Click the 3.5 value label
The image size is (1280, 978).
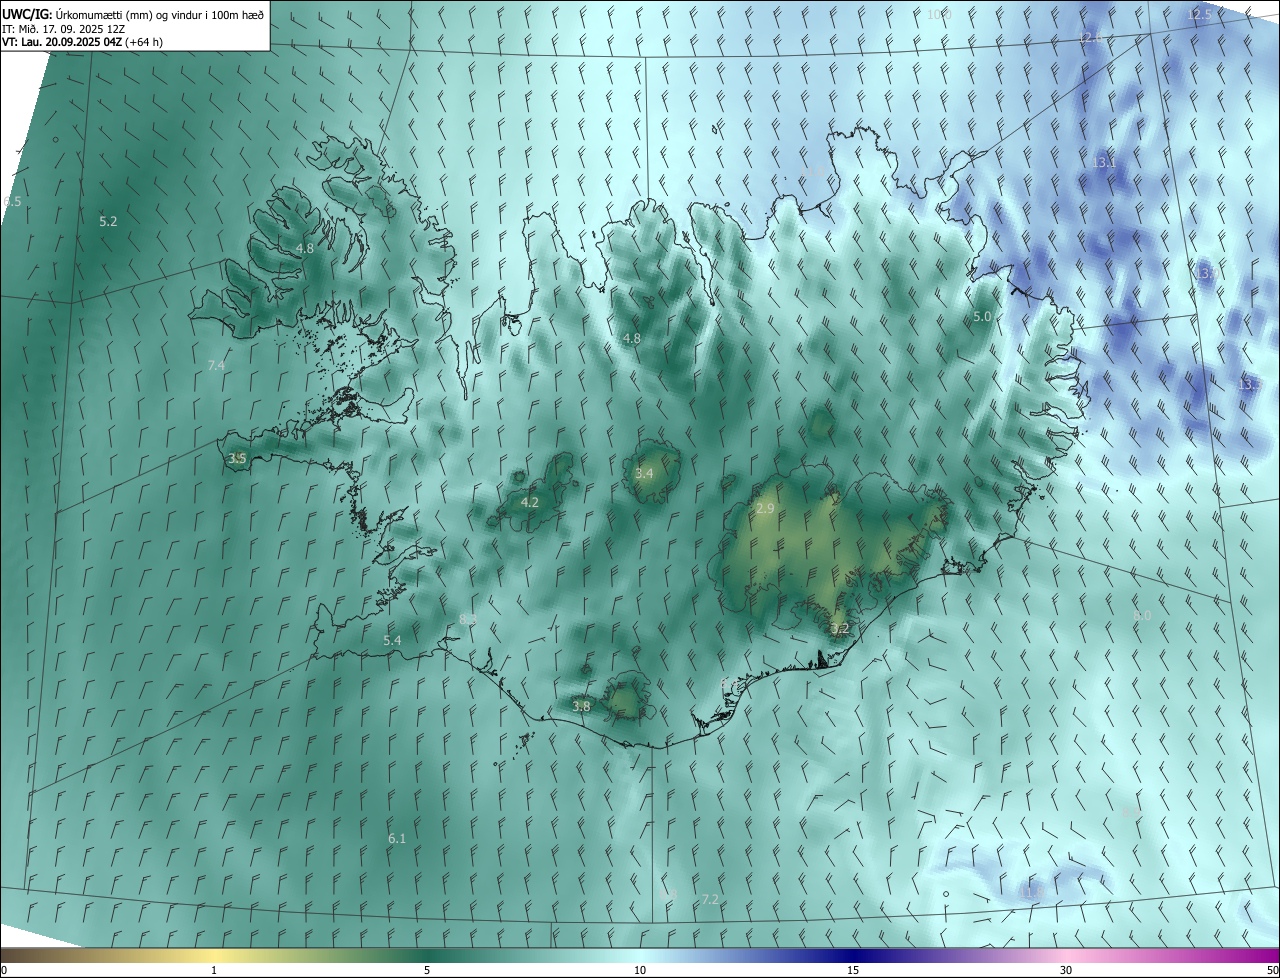237,459
